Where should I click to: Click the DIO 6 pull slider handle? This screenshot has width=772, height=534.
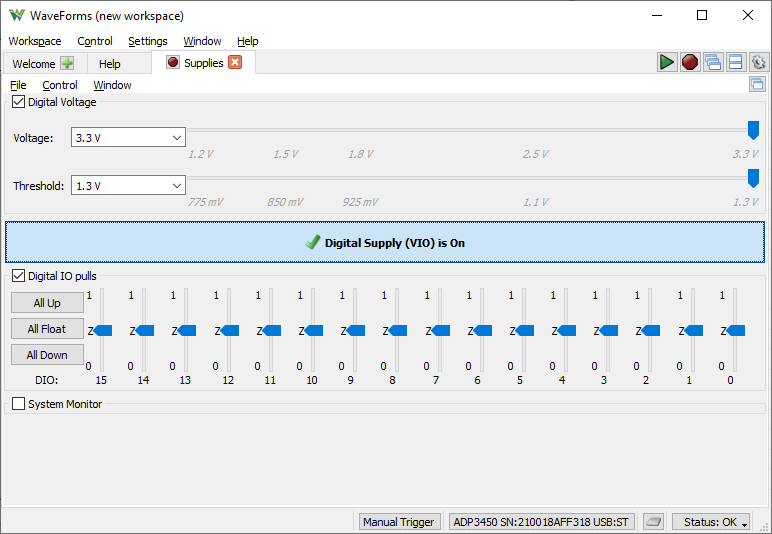click(482, 330)
